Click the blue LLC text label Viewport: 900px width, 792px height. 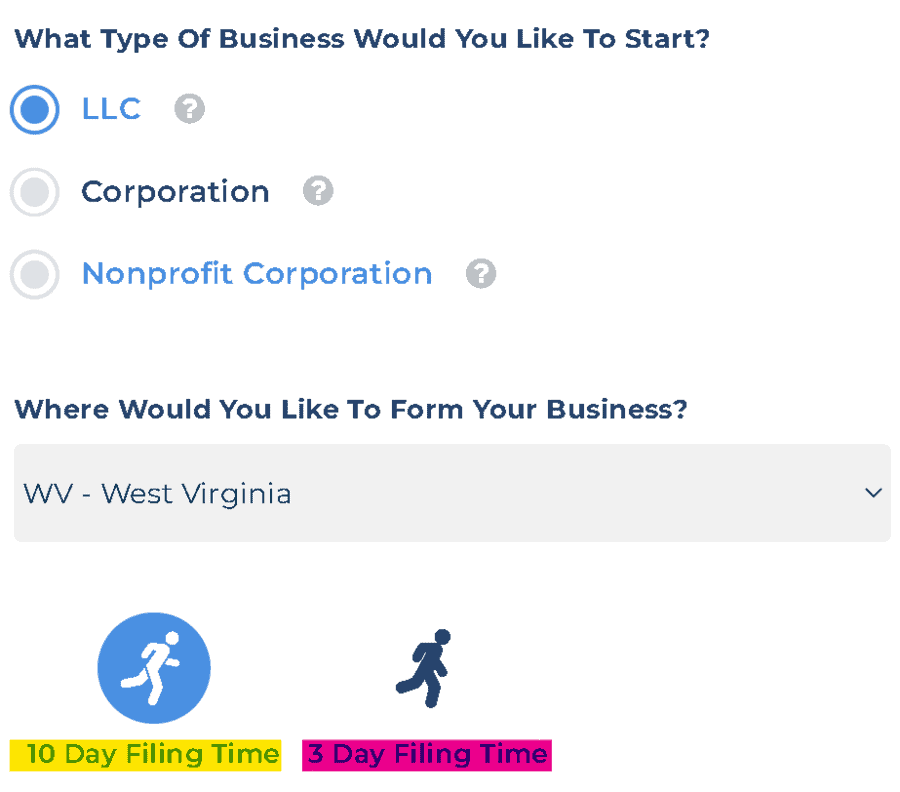pos(111,109)
